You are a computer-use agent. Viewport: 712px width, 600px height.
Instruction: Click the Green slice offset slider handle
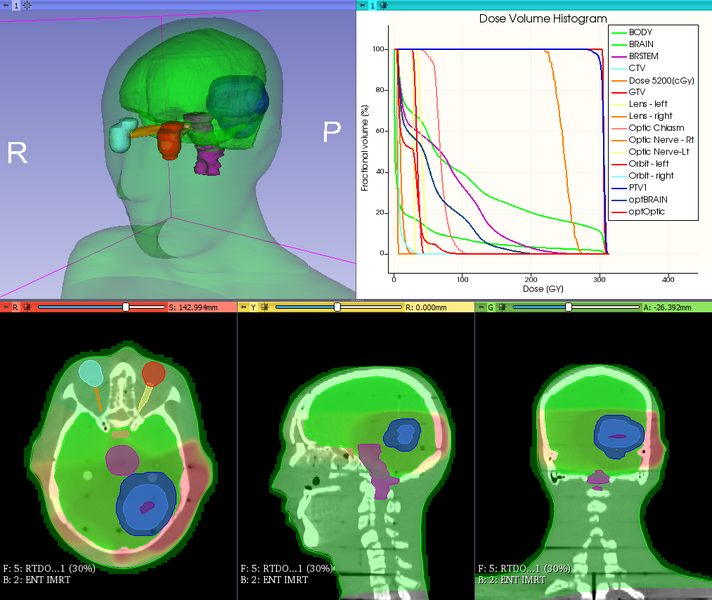[568, 307]
